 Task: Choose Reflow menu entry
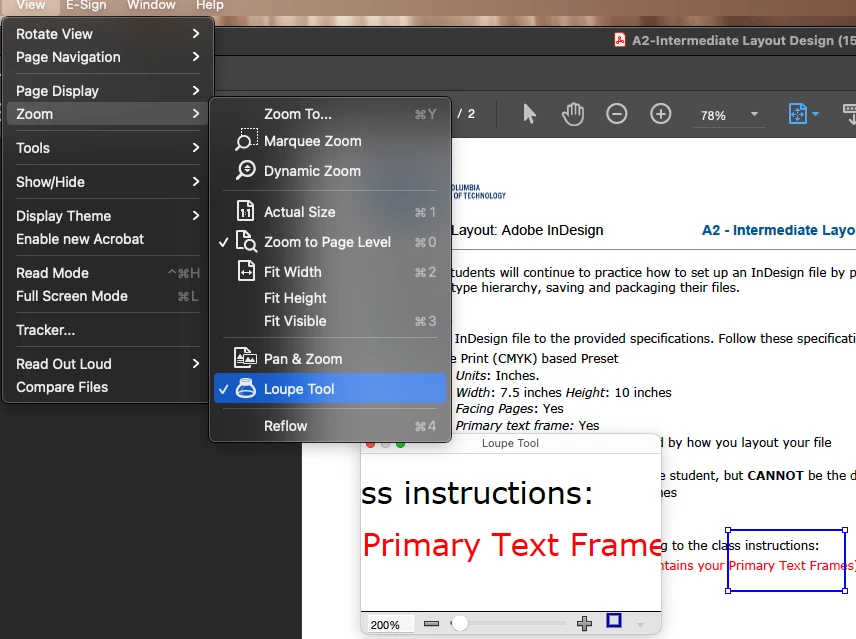click(330, 426)
